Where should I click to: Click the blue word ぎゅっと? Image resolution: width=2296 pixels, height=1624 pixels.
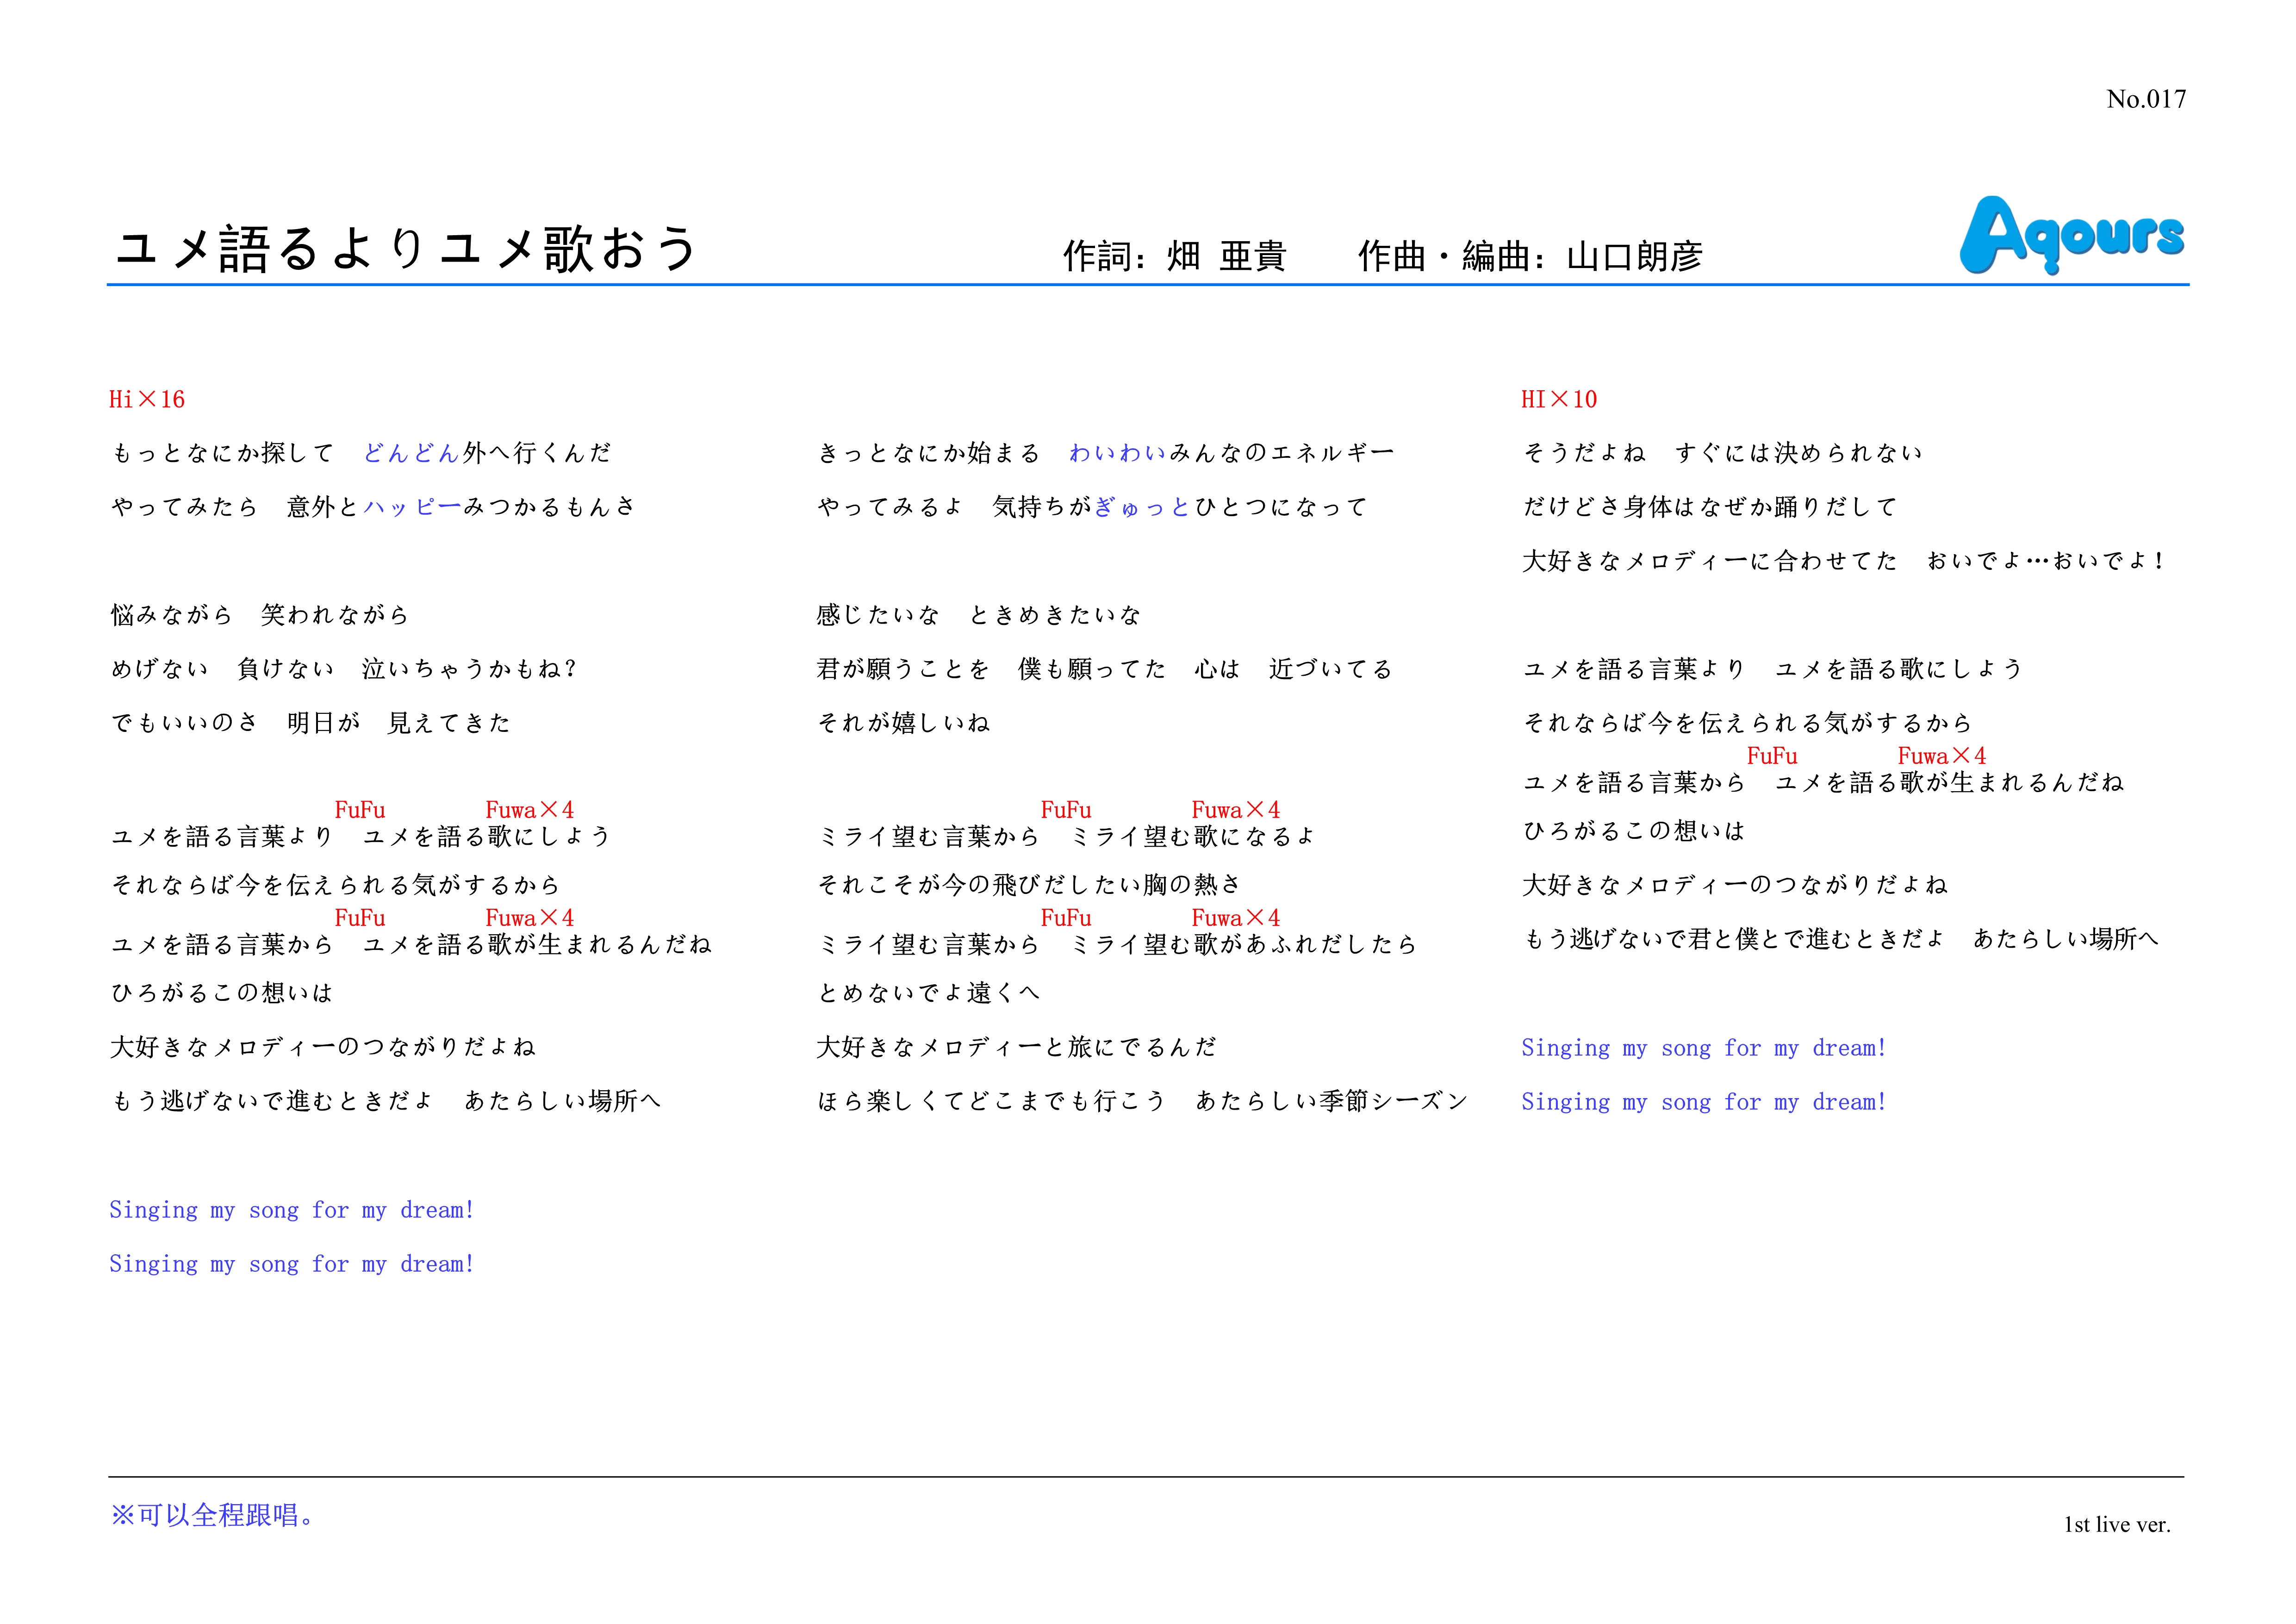1143,508
